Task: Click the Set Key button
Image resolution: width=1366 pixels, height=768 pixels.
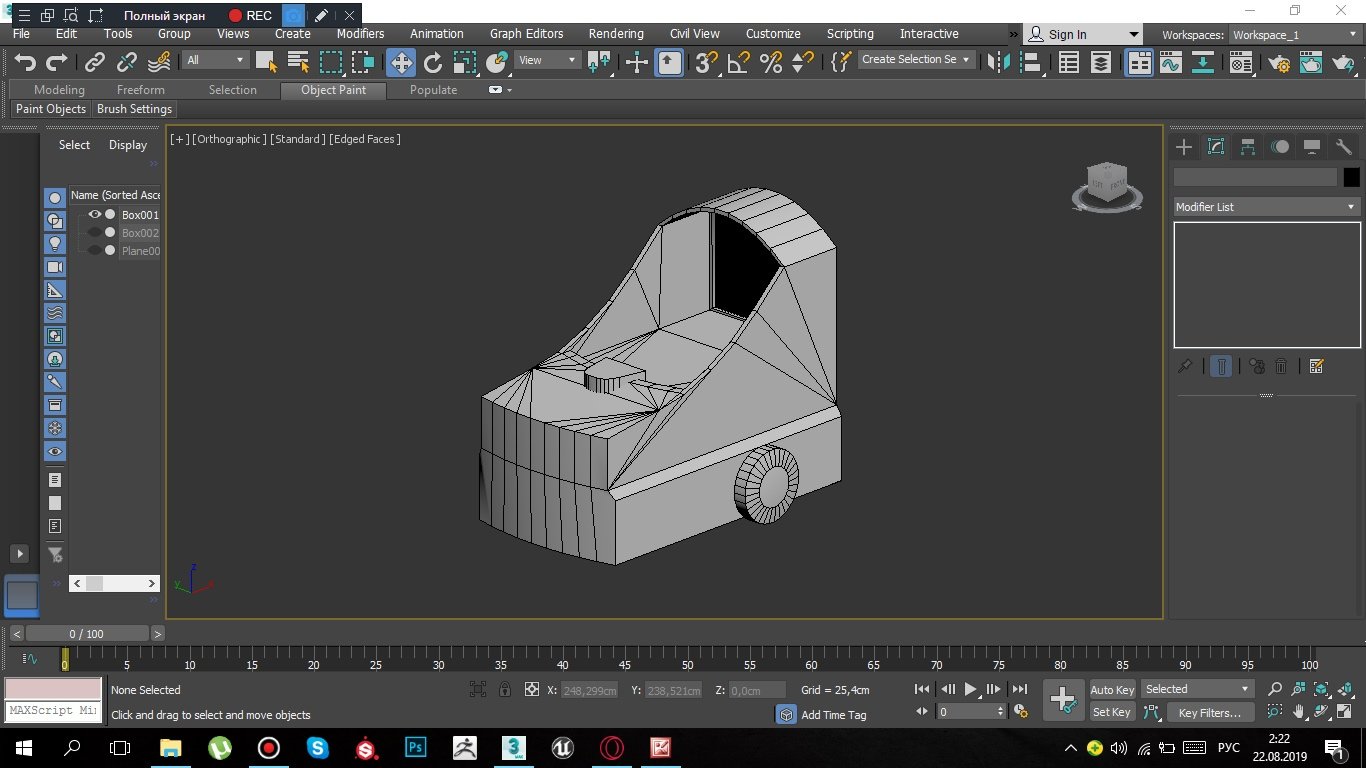Action: 1112,712
